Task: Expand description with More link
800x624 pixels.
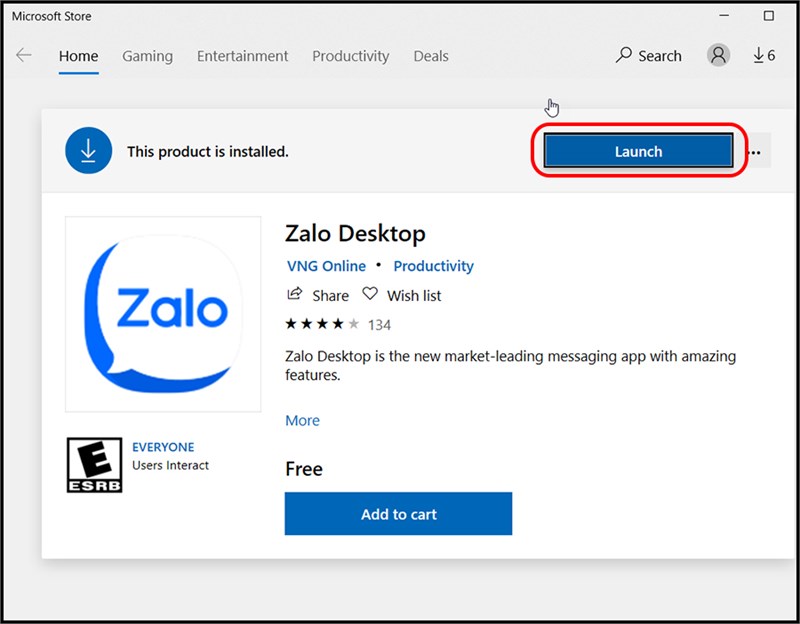Action: click(x=302, y=421)
